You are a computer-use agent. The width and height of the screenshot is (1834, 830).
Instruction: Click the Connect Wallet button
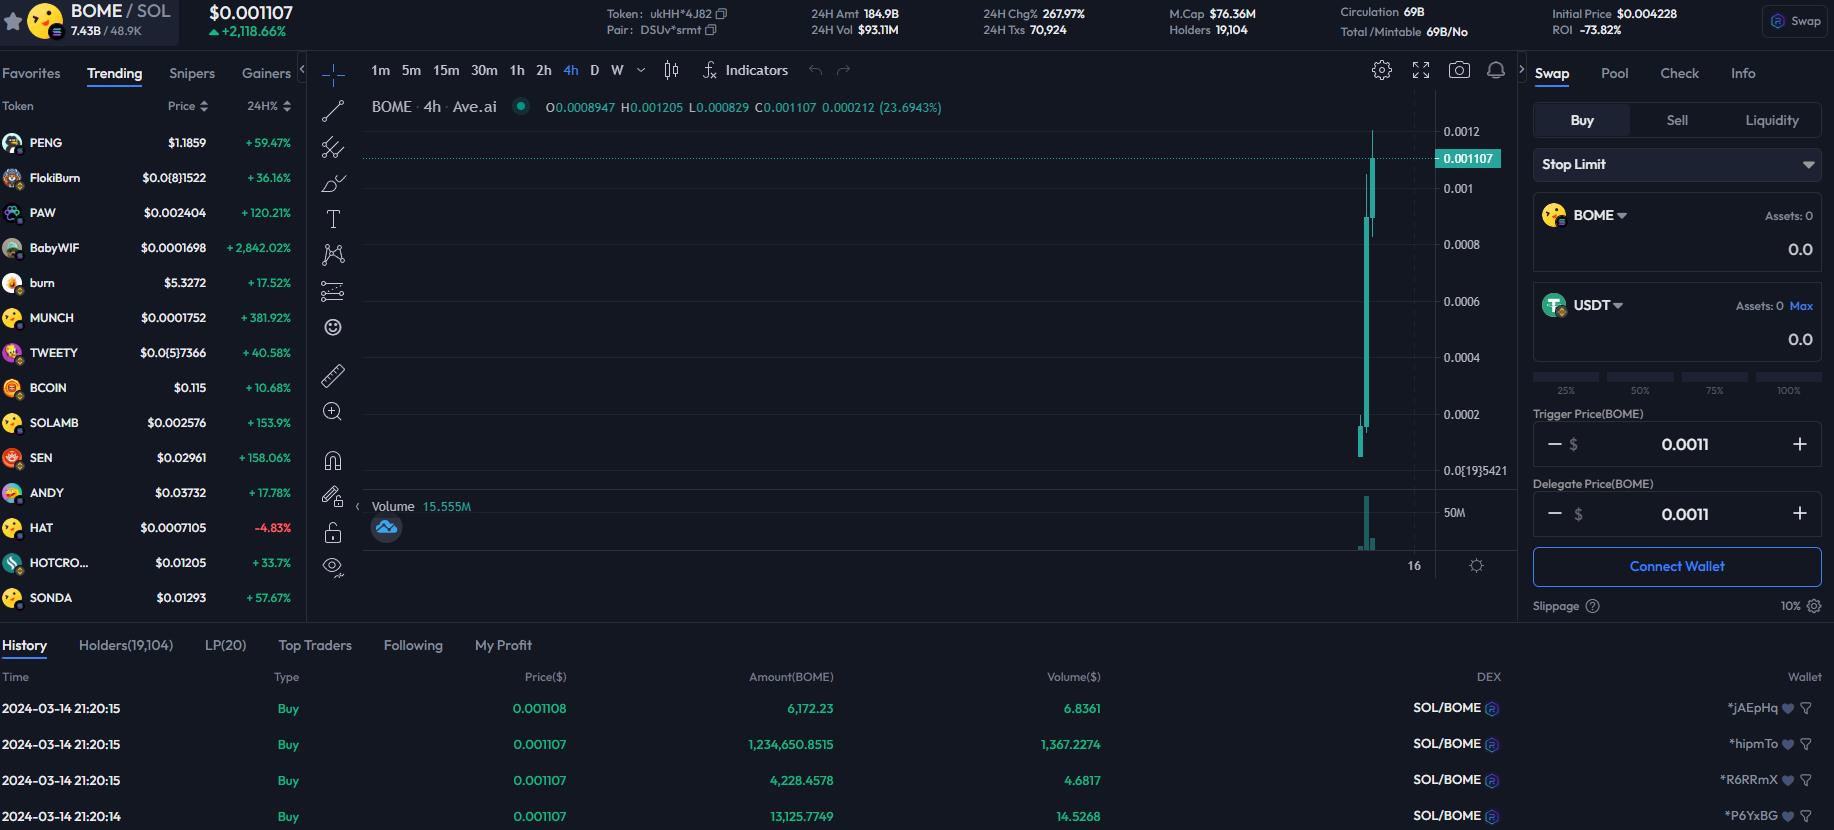1677,566
